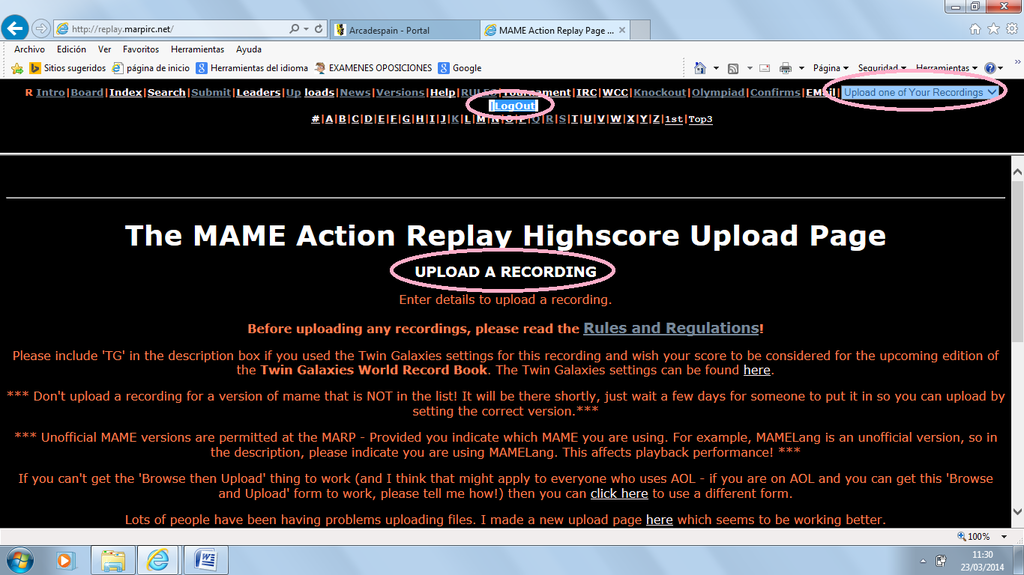Open the Edición menu
1024x575 pixels.
[x=71, y=49]
